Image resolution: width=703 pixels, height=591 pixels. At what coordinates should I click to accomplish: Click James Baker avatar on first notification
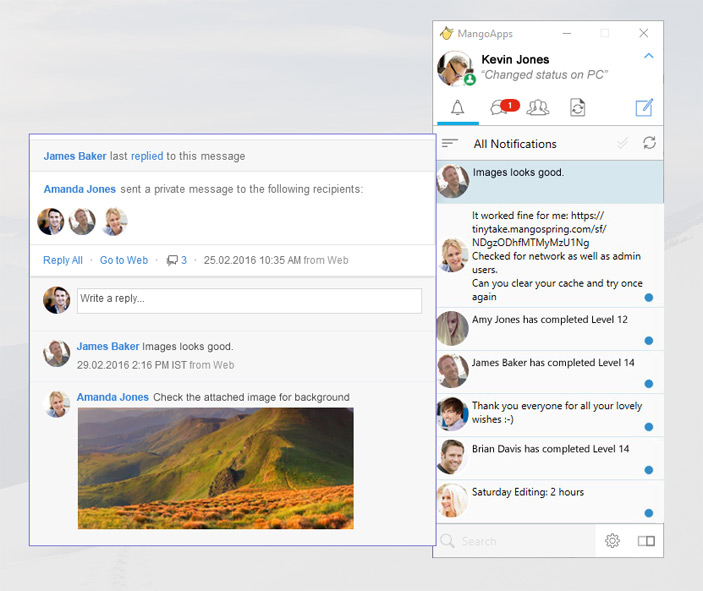pos(453,181)
